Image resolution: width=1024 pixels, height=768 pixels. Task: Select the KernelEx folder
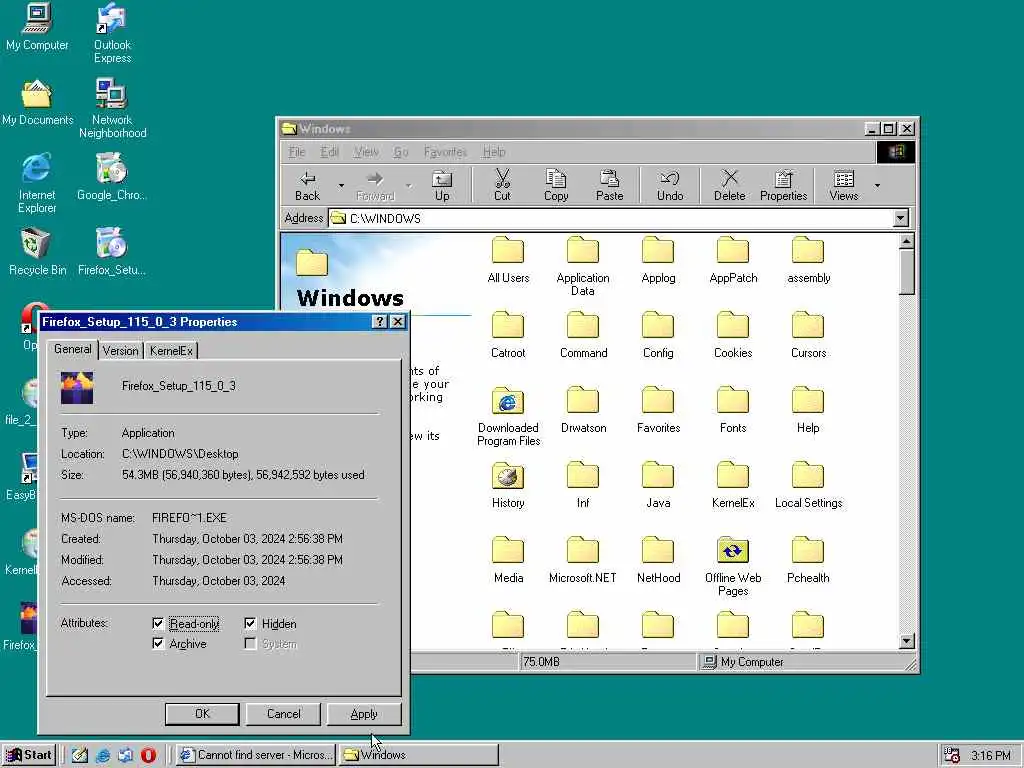coord(733,485)
